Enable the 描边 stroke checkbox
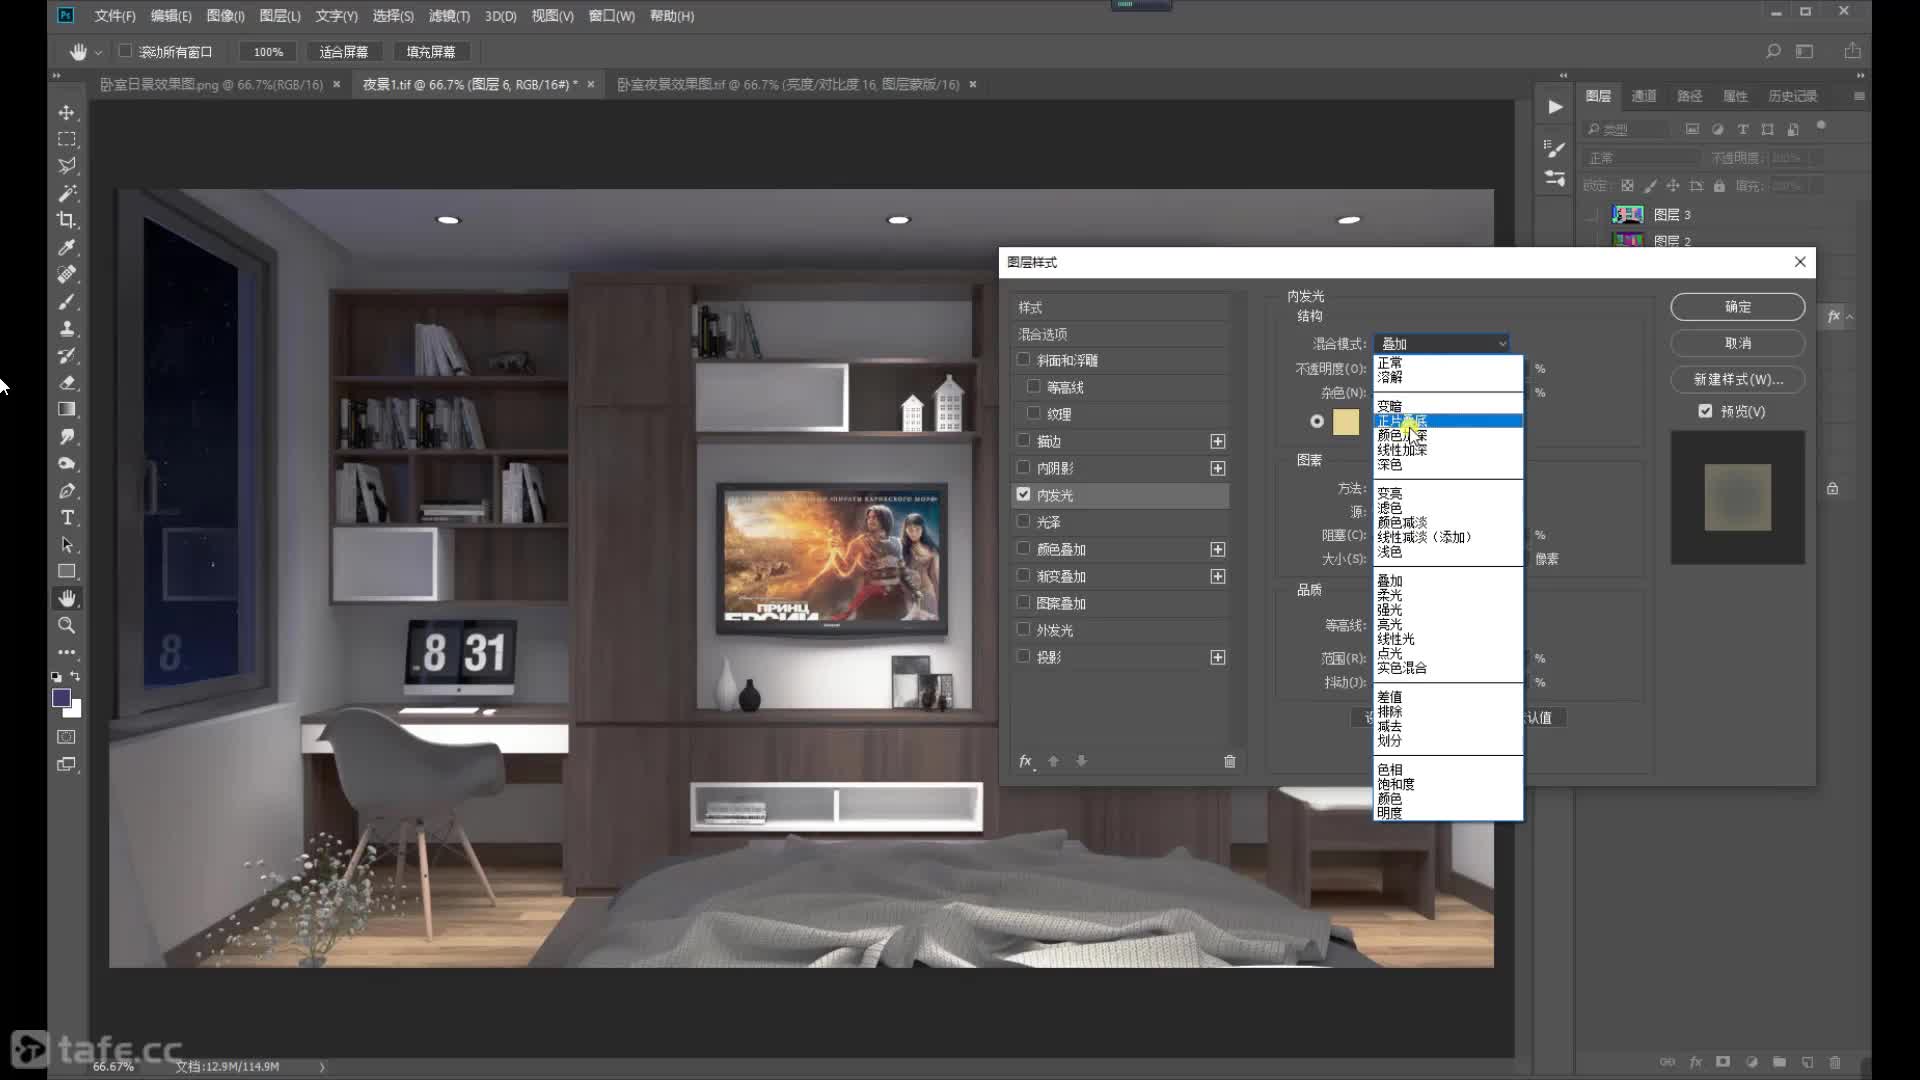 click(x=1023, y=440)
